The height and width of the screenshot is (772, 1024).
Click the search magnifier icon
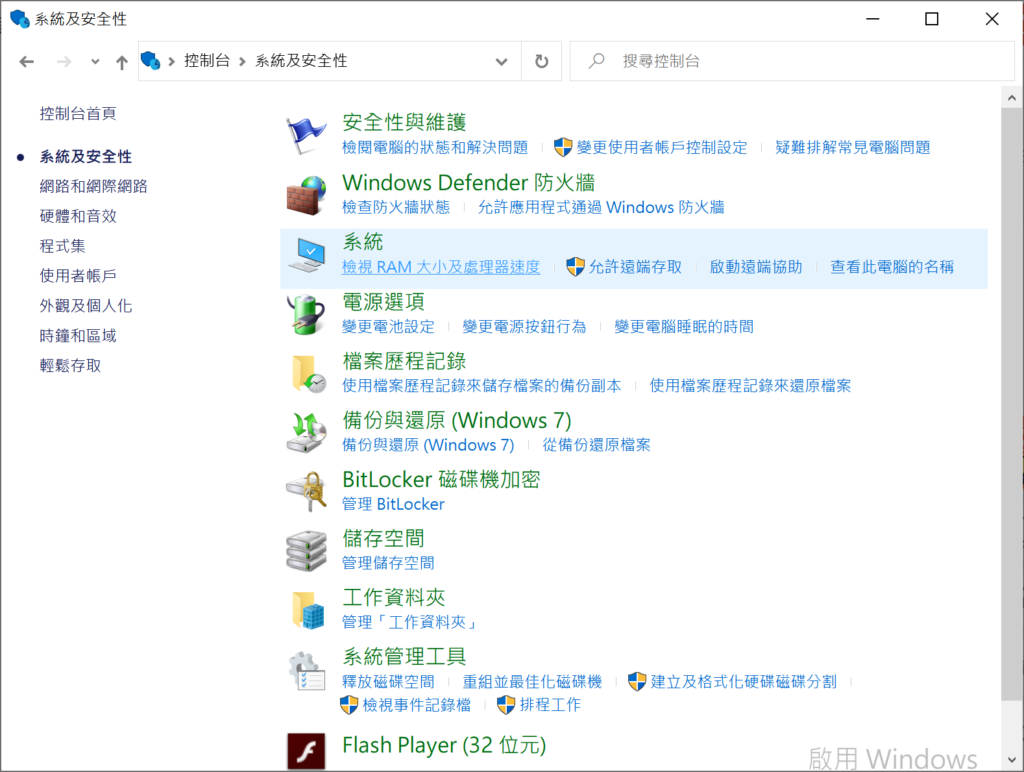[x=596, y=61]
